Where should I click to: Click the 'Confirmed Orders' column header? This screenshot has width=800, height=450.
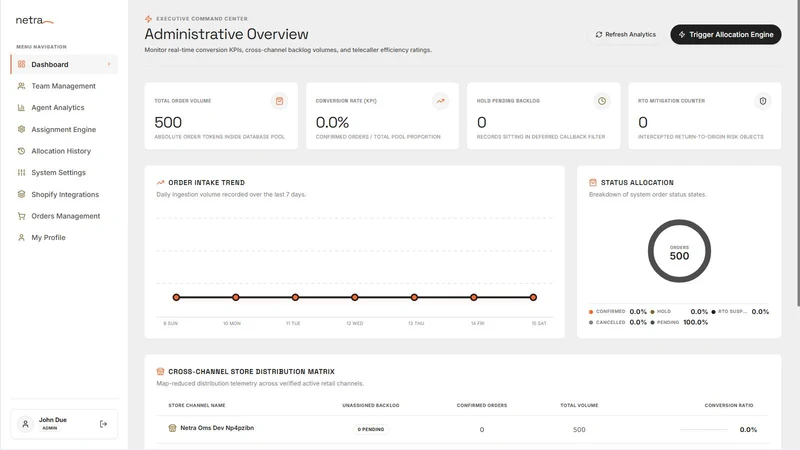coord(482,405)
